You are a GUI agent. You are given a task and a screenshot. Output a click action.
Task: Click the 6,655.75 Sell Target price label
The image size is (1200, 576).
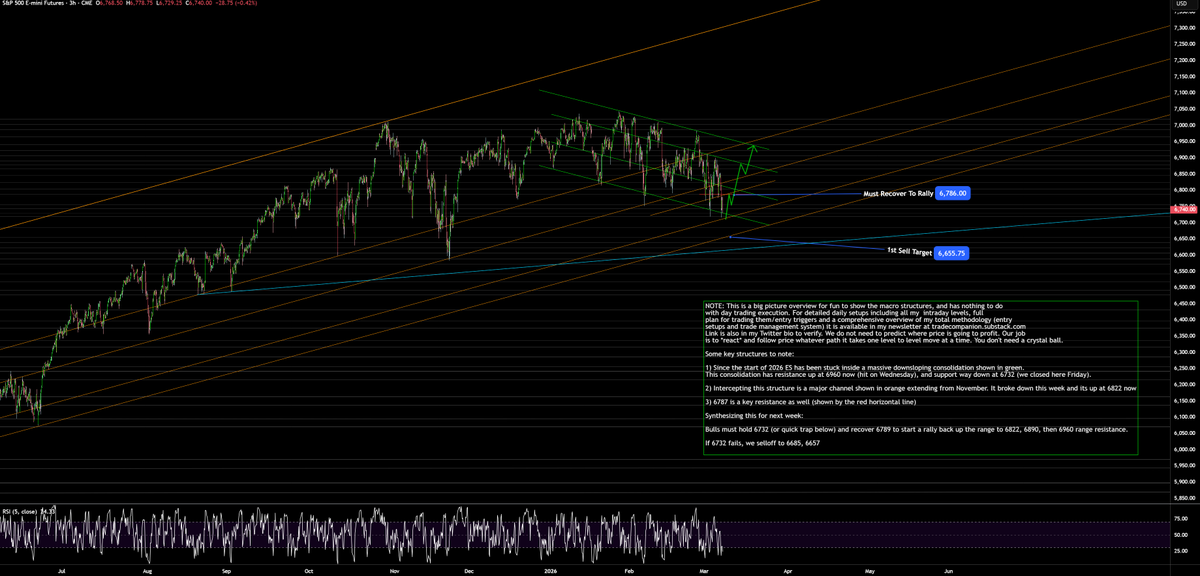coord(953,253)
